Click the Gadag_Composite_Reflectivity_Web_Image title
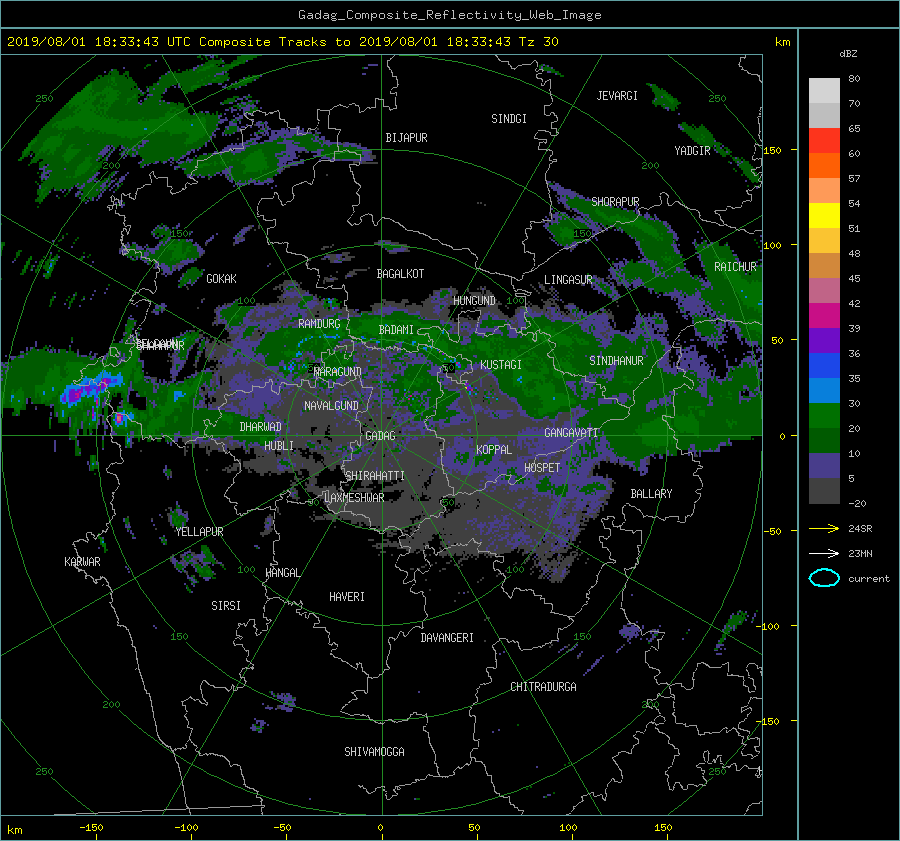 [x=449, y=15]
